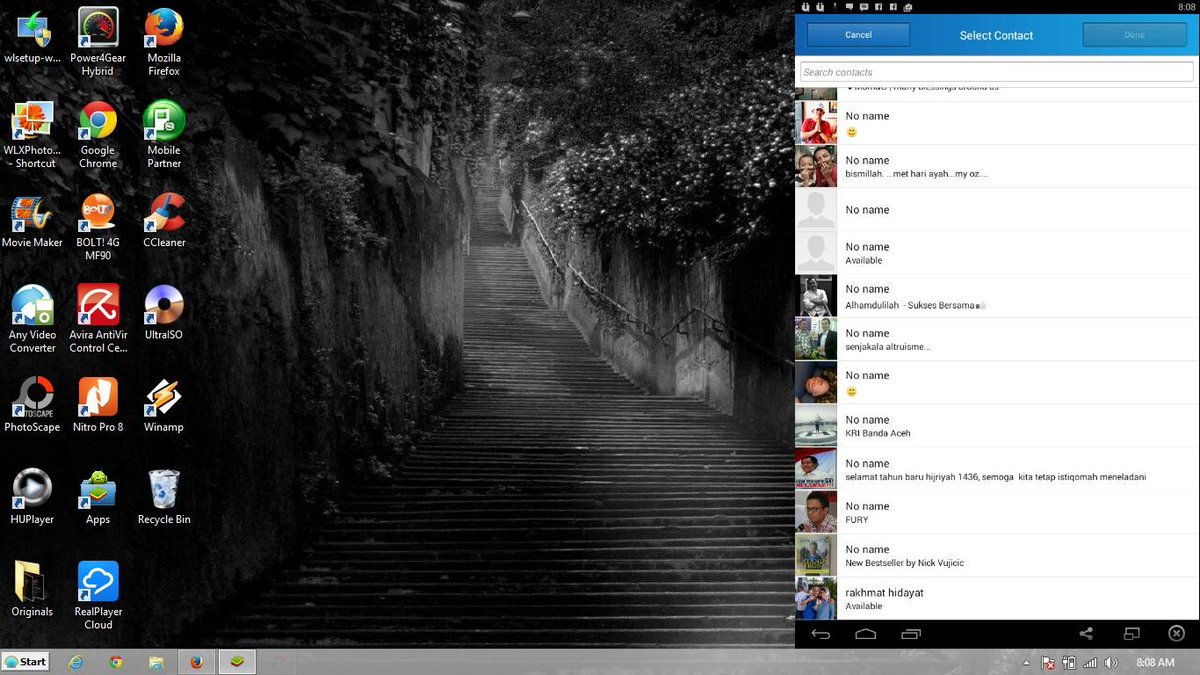Open the UltraISO desktop icon
This screenshot has width=1200, height=675.
coord(164,312)
